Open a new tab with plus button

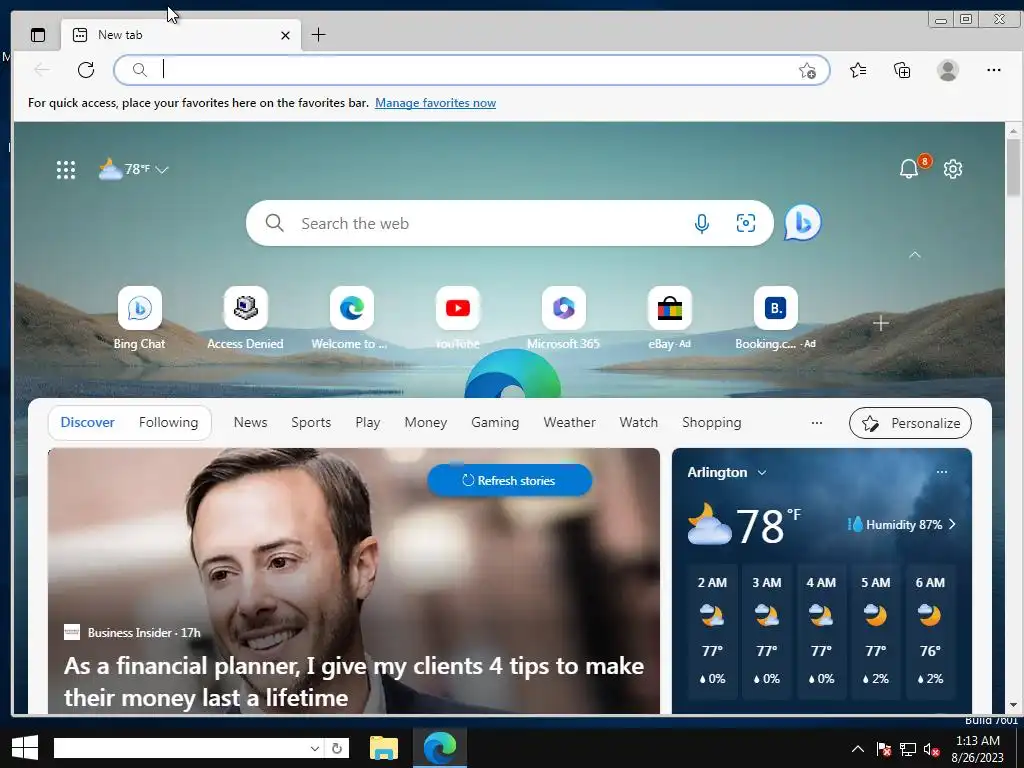(319, 35)
